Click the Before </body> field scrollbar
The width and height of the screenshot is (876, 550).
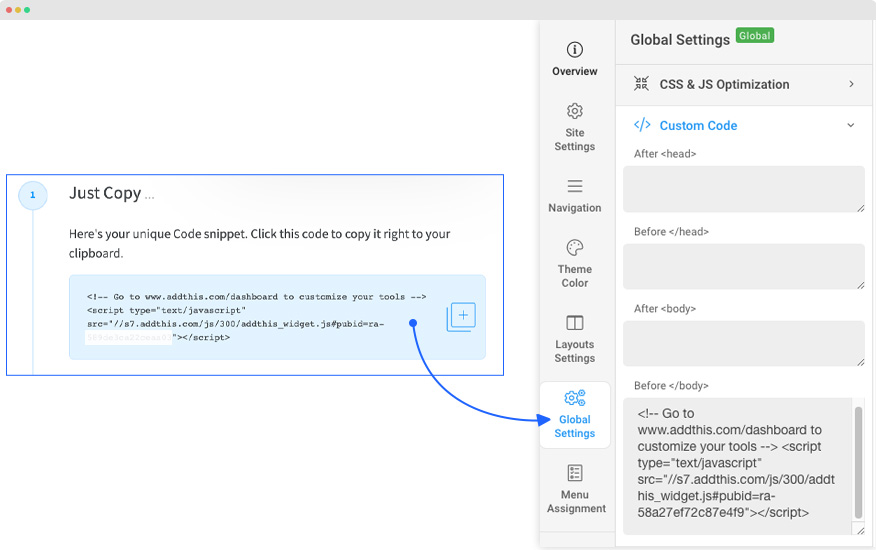click(x=858, y=463)
